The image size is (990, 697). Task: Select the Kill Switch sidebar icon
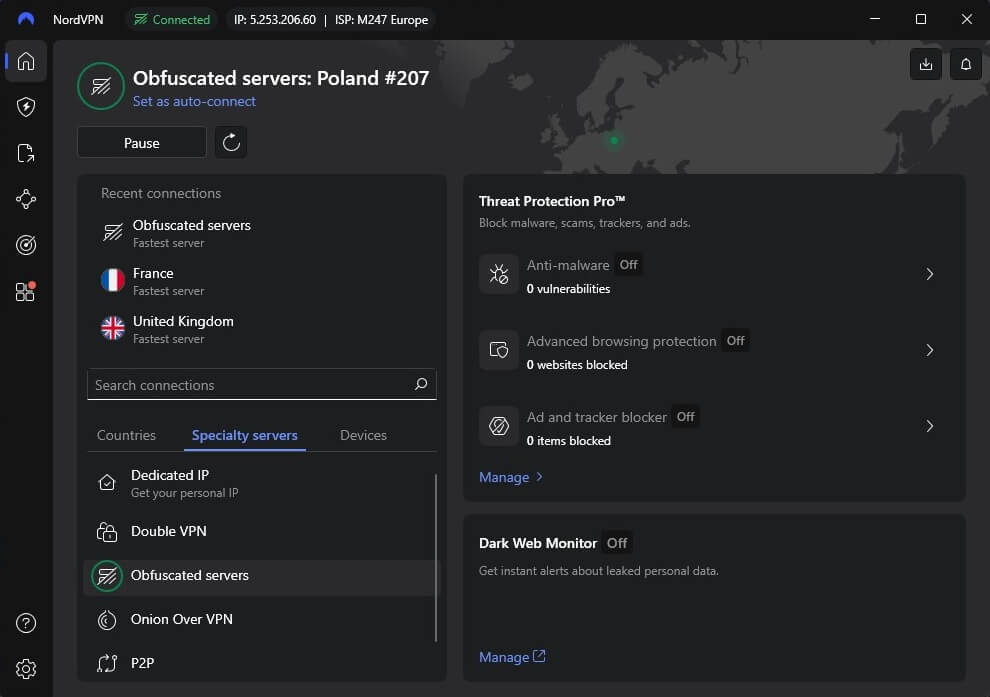click(x=26, y=153)
